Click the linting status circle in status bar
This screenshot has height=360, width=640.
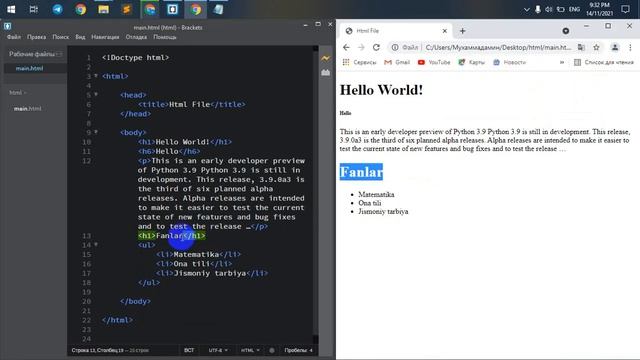pos(272,350)
